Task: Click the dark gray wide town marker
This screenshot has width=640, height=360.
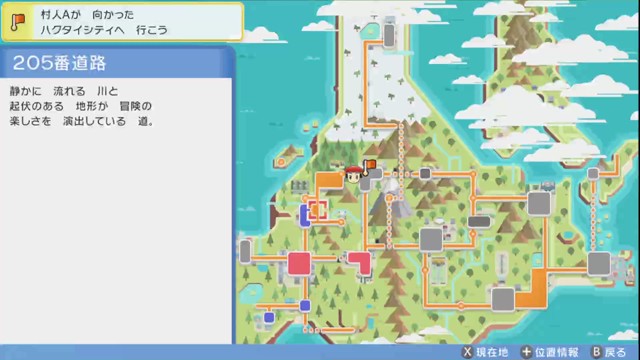Action: (x=479, y=222)
